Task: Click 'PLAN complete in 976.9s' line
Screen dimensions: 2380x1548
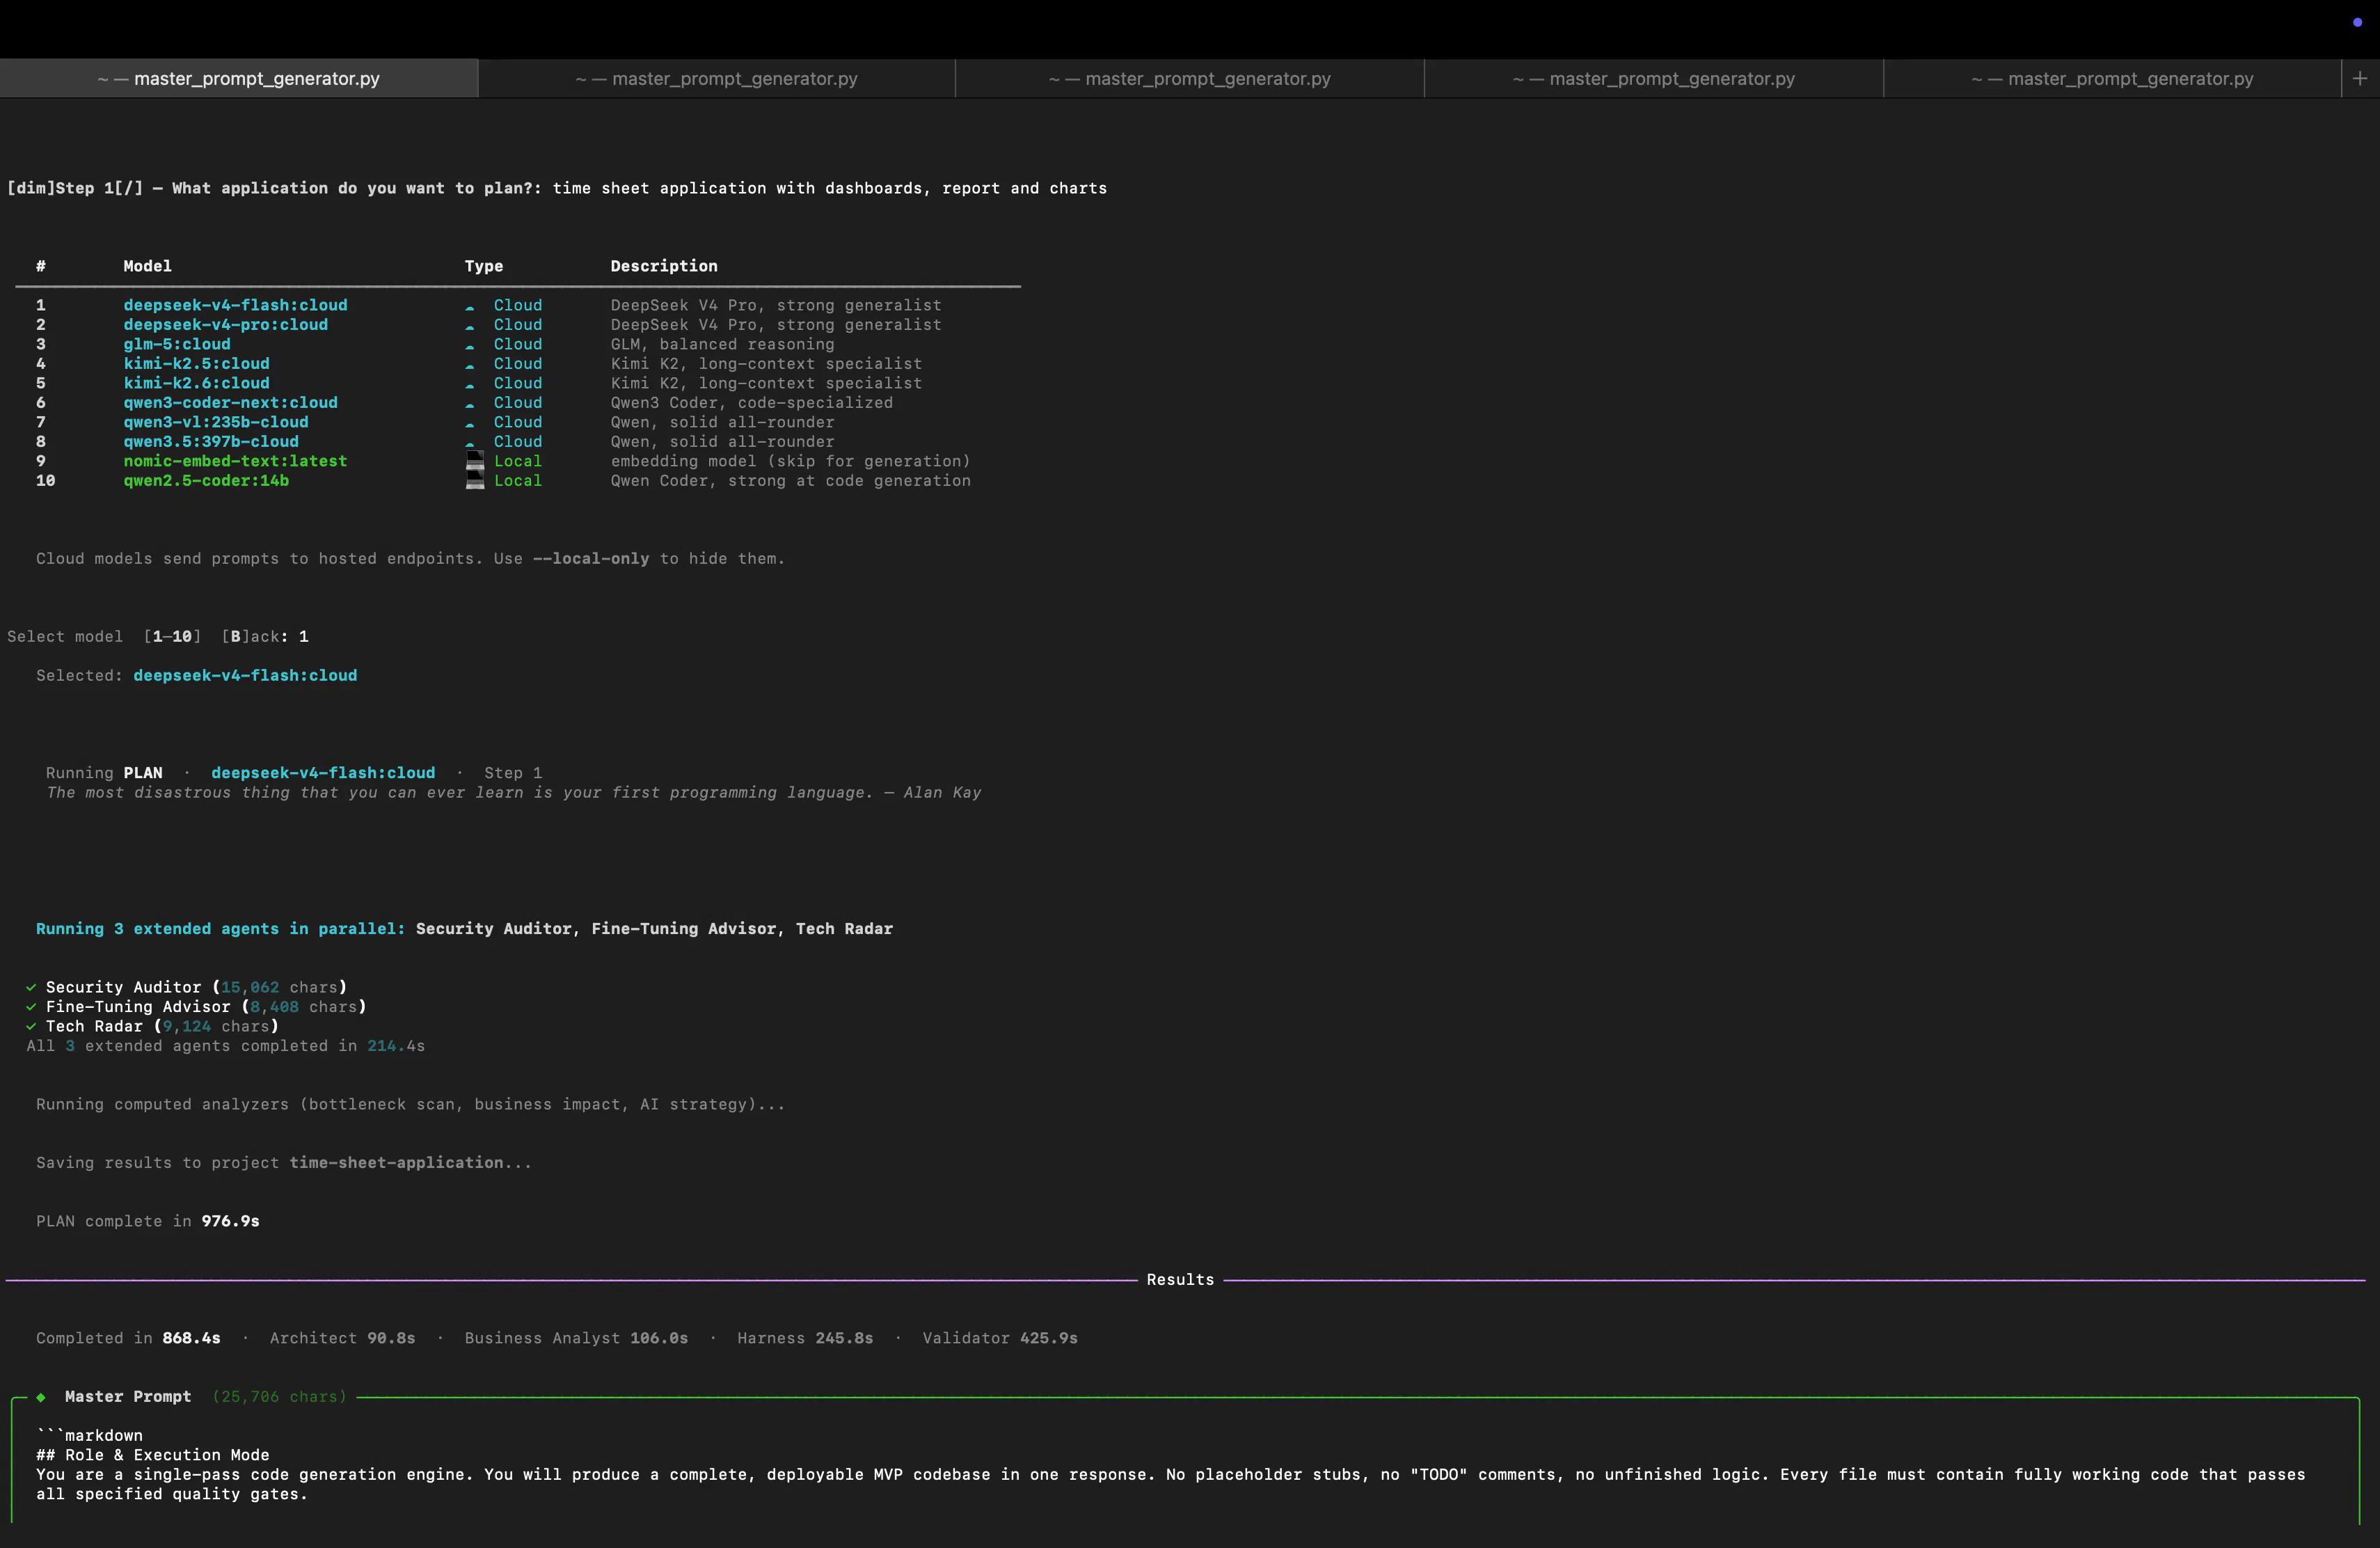Action: (x=148, y=1222)
